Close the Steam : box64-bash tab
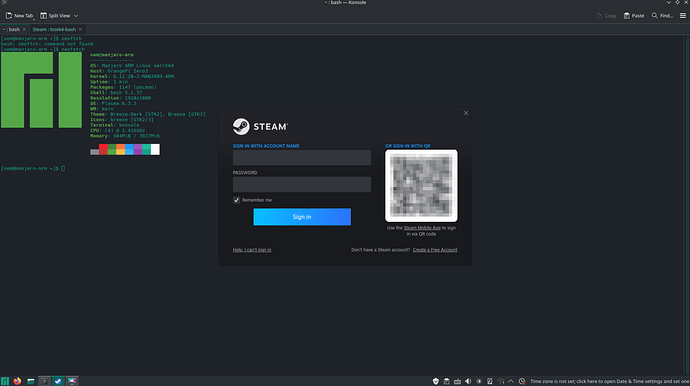The height and width of the screenshot is (386, 690). pos(80,29)
